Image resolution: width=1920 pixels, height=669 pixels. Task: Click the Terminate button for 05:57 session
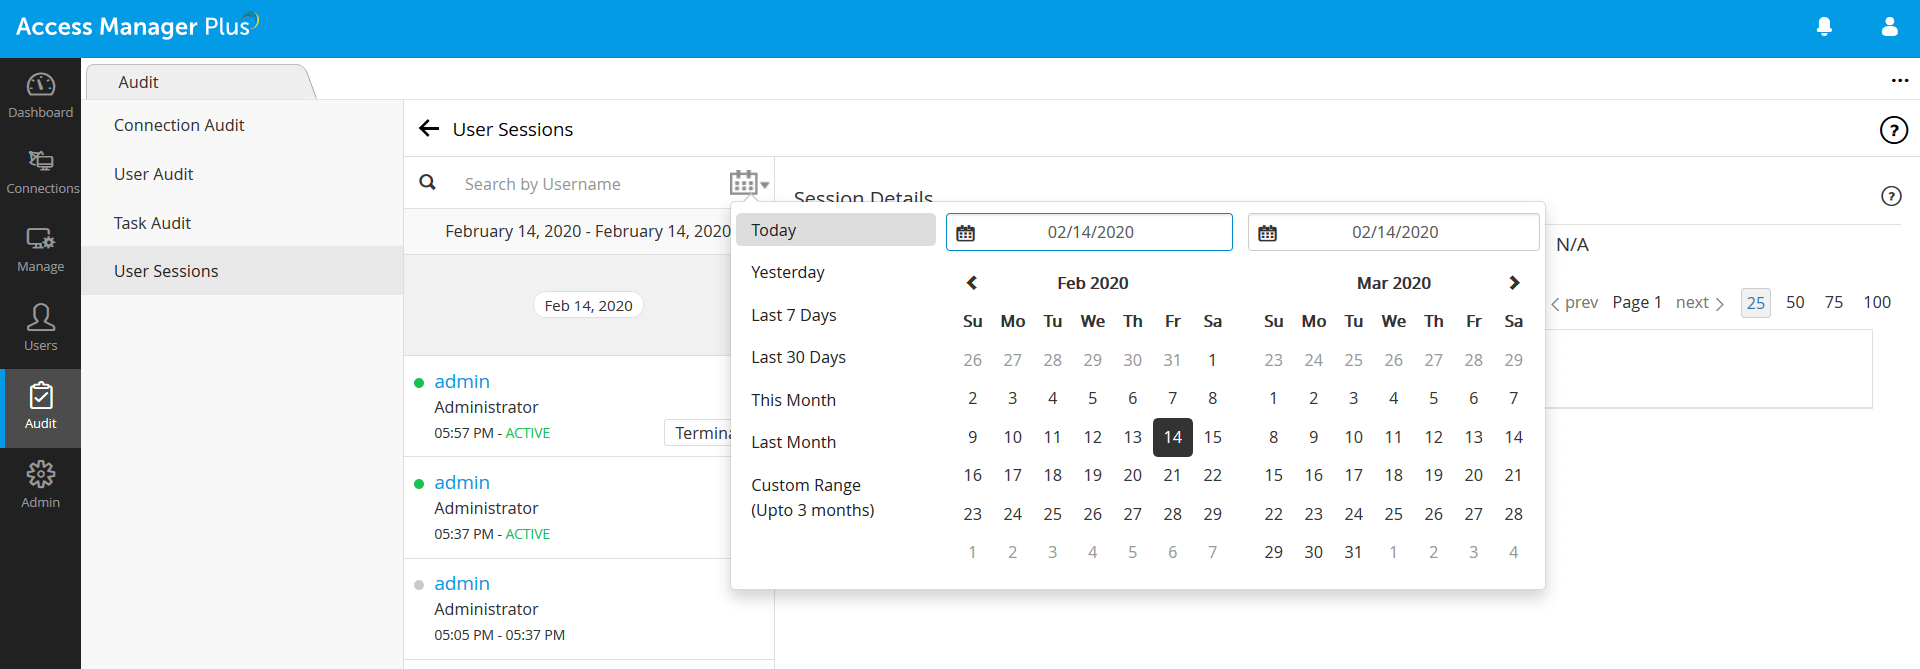pyautogui.click(x=698, y=433)
